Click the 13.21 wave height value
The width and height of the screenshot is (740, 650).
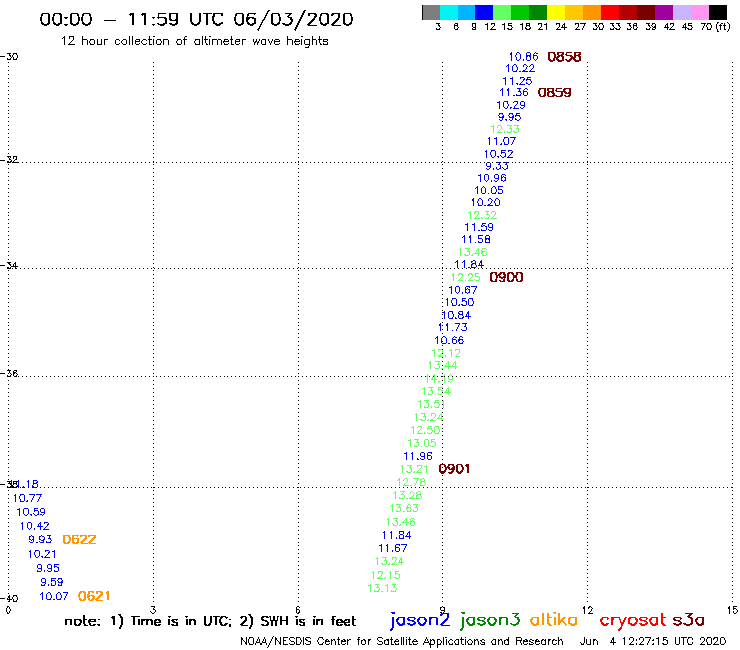point(414,469)
